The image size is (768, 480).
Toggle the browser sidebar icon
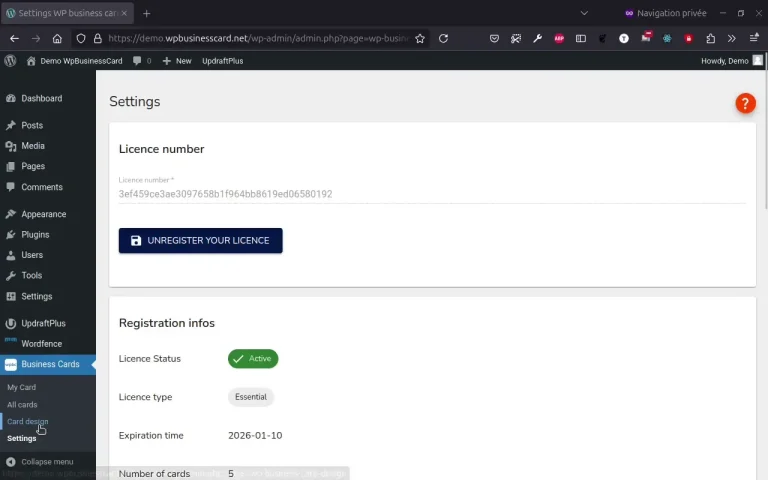pos(580,39)
